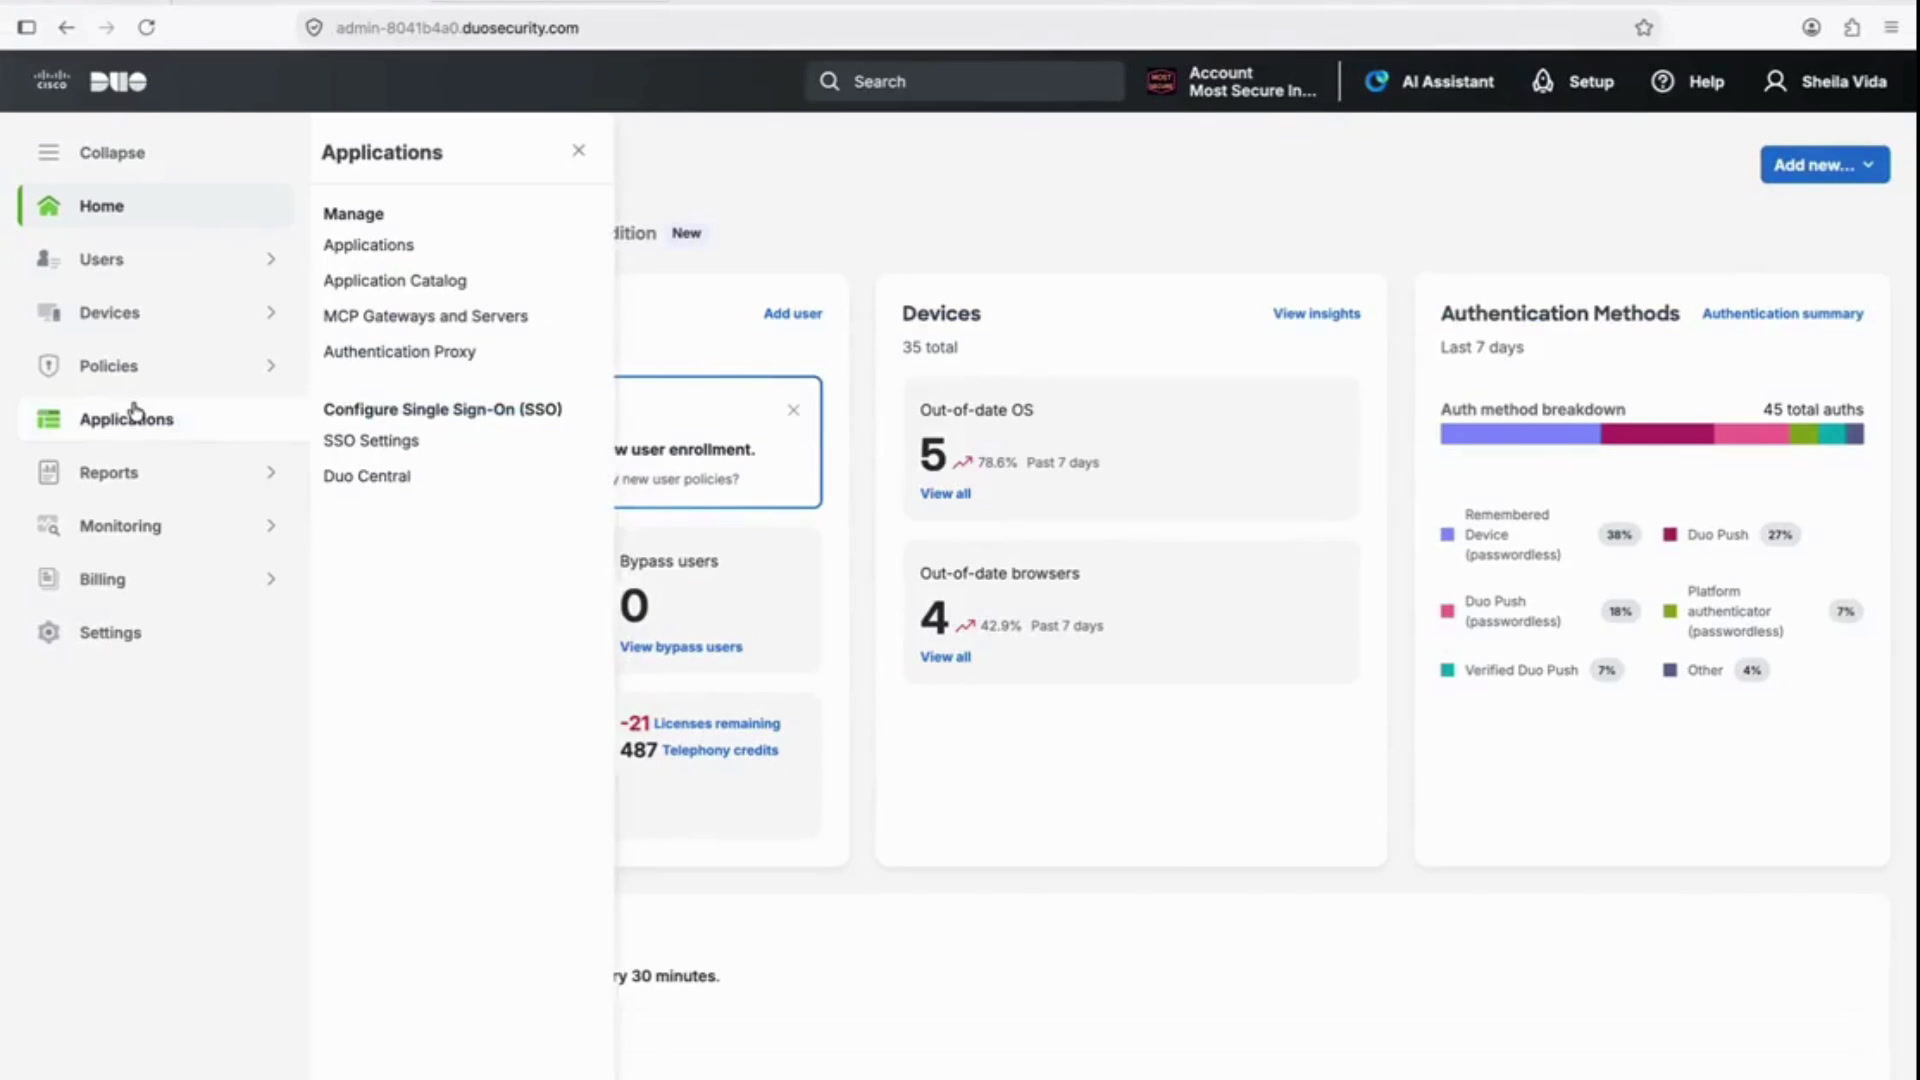Screen dimensions: 1920x1080
Task: Click the Duo Push legend color swatch
Action: (1669, 535)
